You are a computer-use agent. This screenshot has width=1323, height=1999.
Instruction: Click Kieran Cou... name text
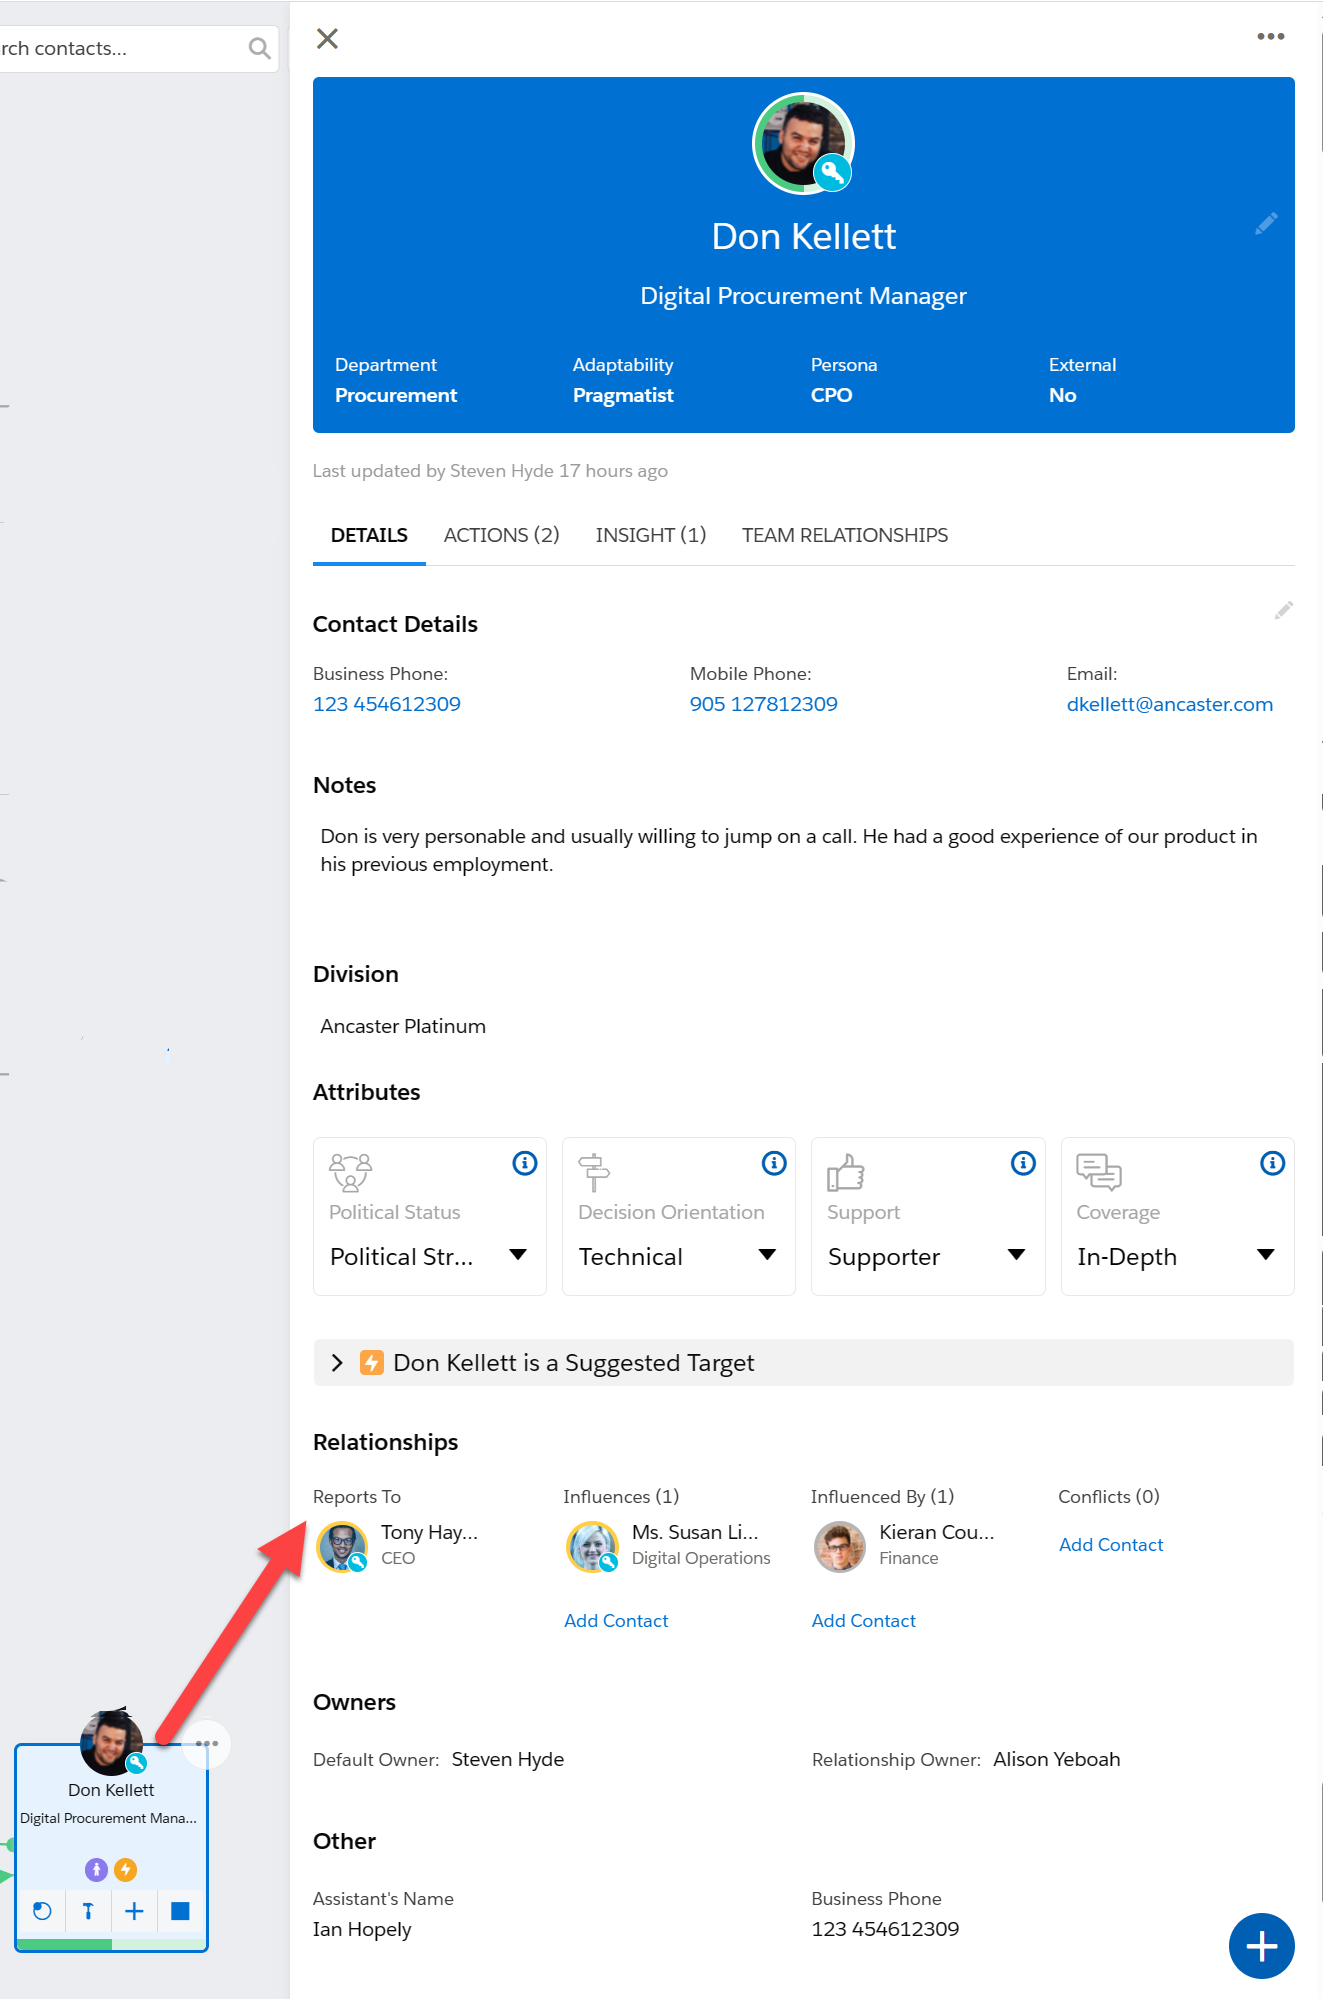click(x=936, y=1532)
